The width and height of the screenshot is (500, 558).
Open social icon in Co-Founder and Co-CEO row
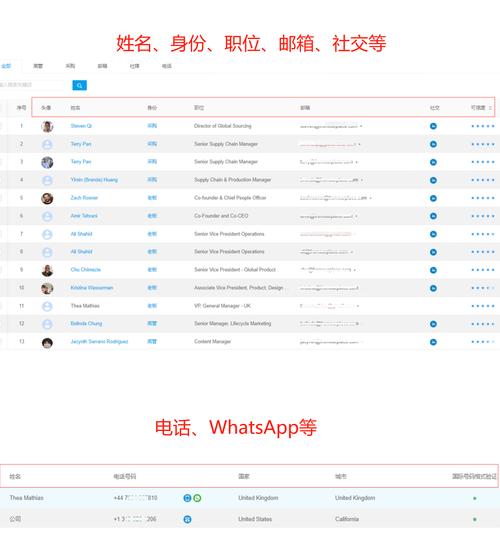coord(433,216)
